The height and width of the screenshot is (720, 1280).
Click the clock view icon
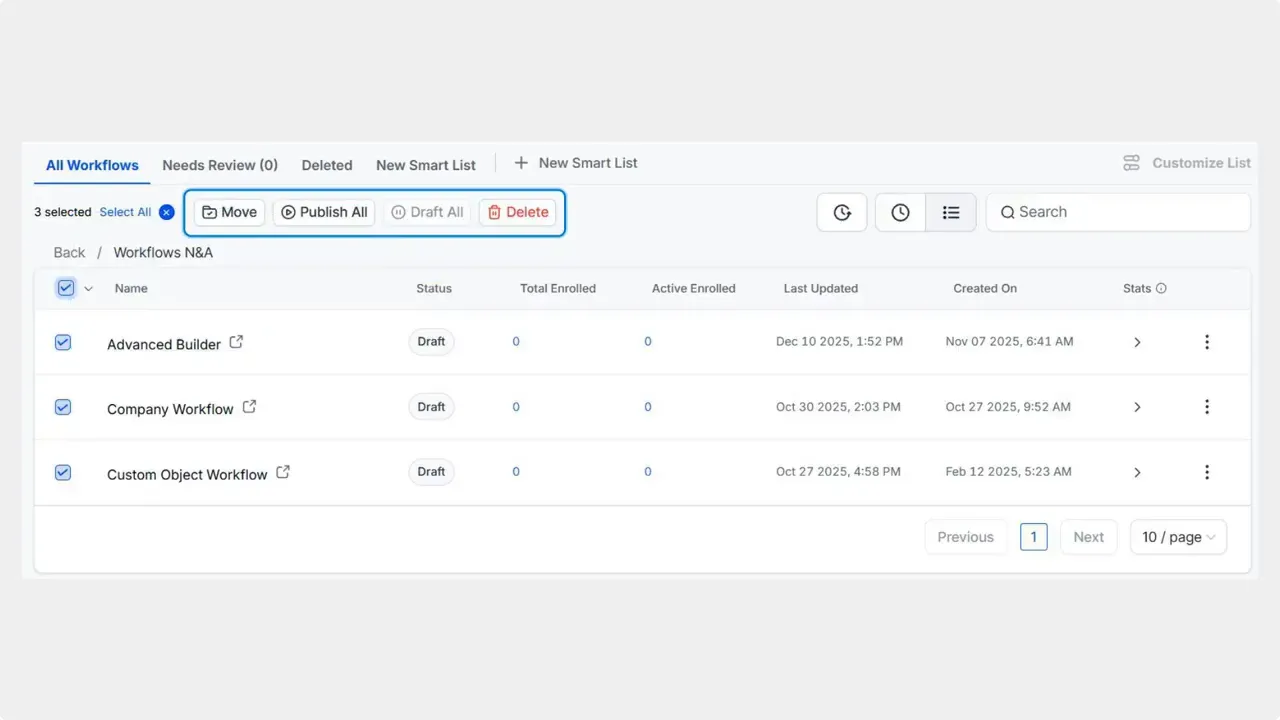point(899,212)
